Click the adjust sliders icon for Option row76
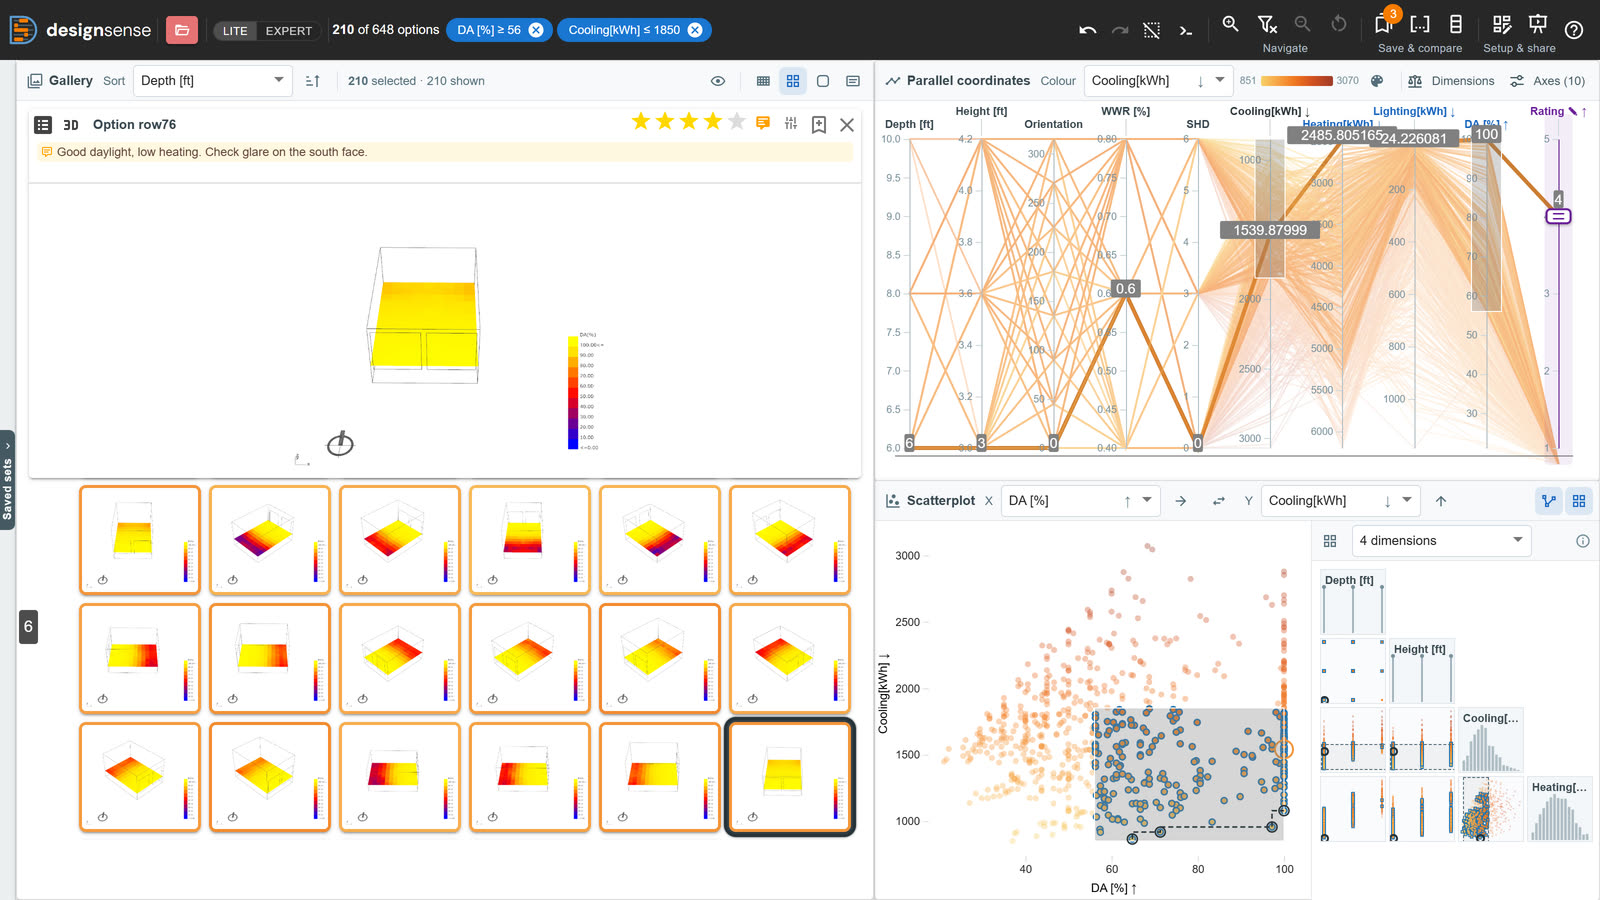This screenshot has height=900, width=1600. (791, 123)
